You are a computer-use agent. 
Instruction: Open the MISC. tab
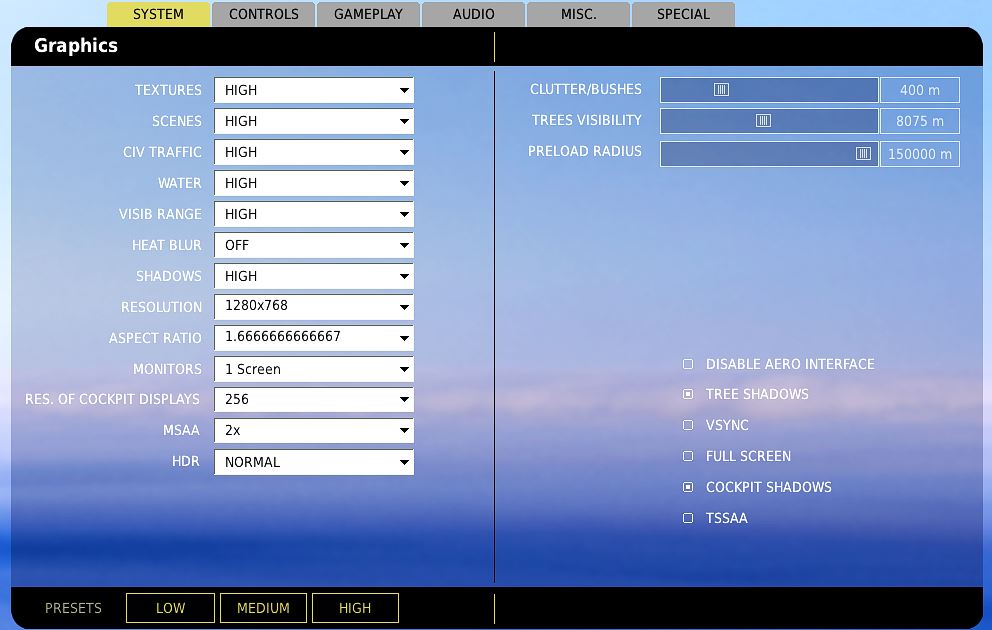578,14
